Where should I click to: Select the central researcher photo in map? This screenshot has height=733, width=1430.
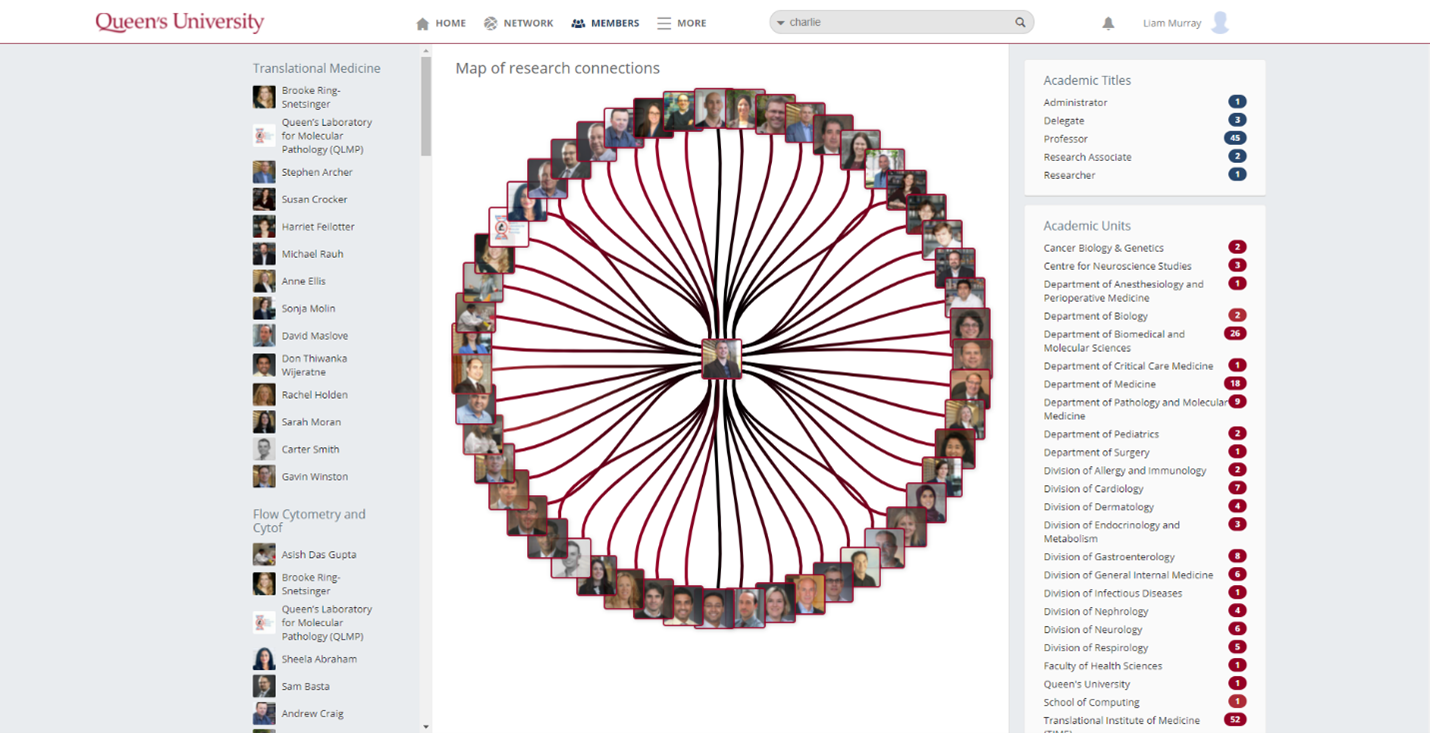click(x=721, y=359)
